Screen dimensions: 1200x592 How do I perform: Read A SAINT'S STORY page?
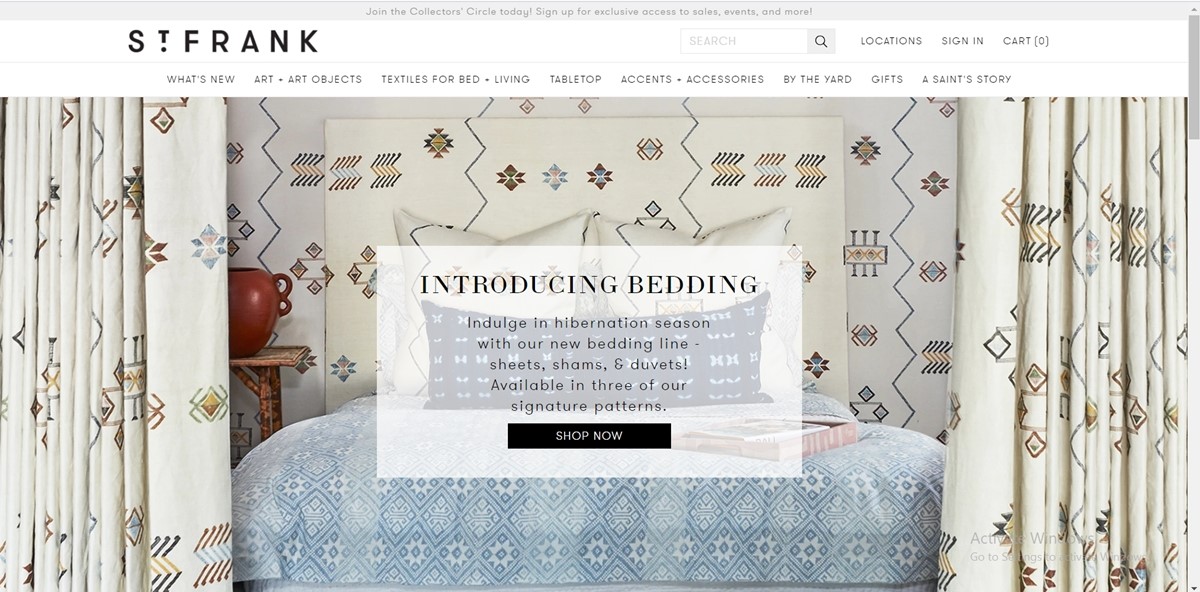tap(967, 79)
